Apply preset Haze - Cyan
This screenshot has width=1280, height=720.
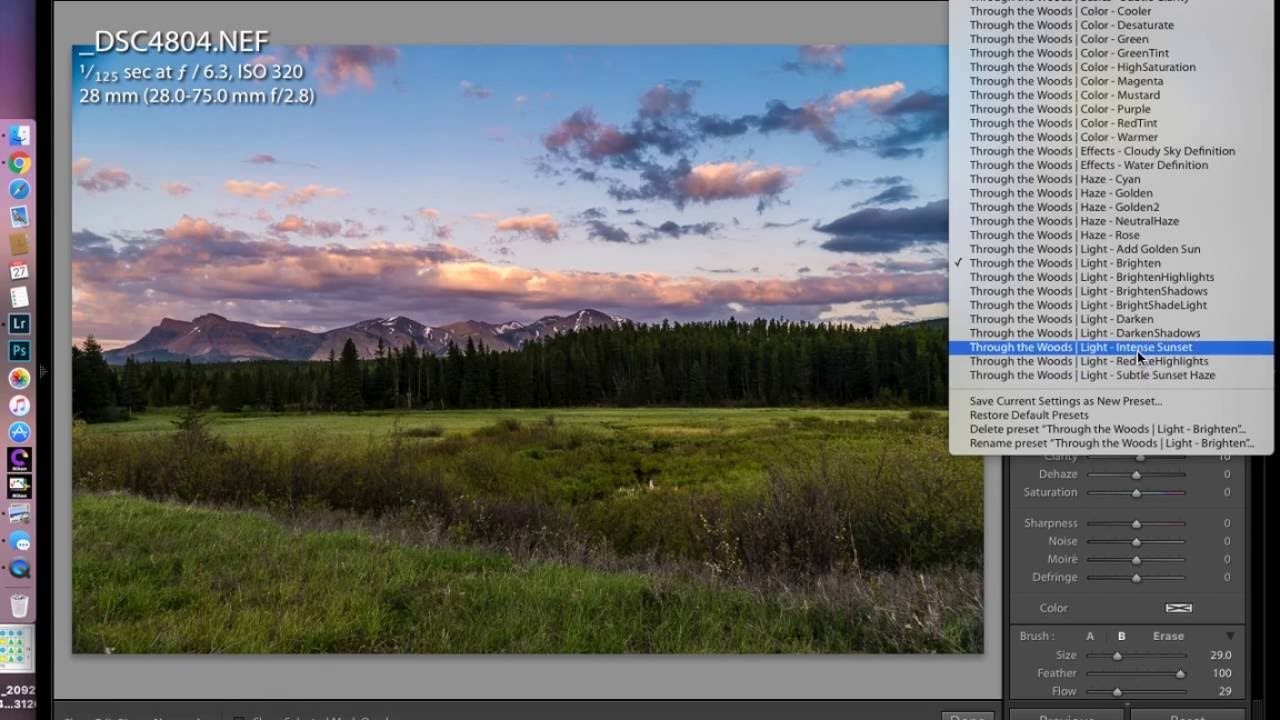tap(1110, 179)
